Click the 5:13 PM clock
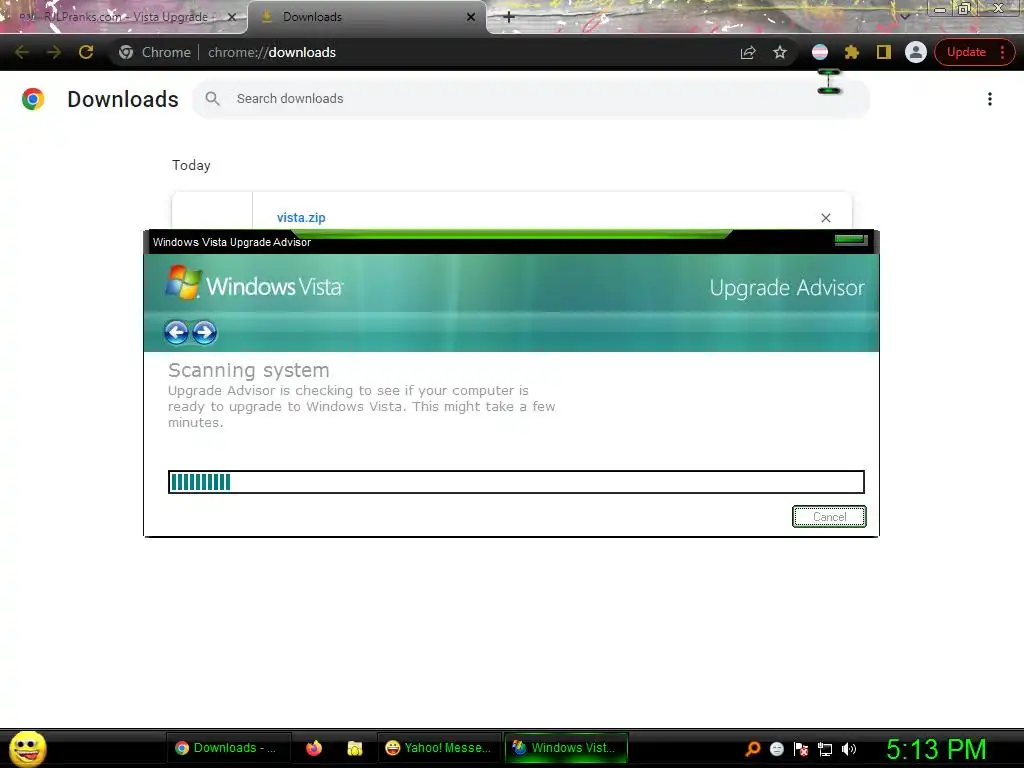 (x=936, y=749)
